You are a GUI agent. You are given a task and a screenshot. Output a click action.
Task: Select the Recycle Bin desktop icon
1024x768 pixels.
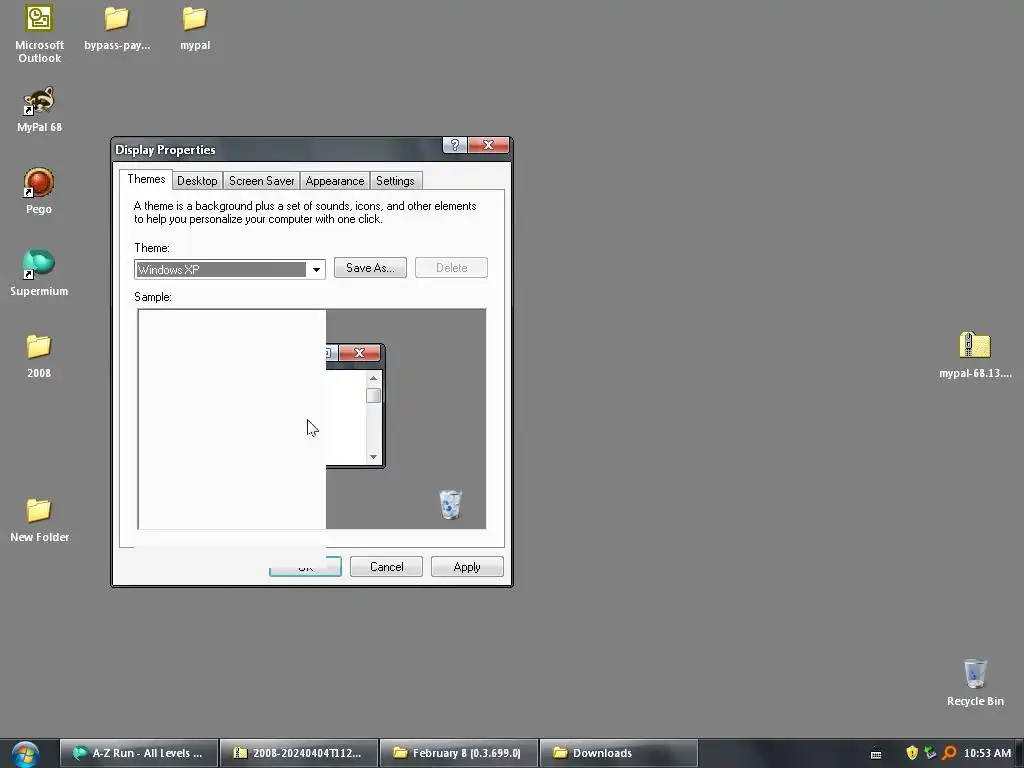[x=975, y=683]
